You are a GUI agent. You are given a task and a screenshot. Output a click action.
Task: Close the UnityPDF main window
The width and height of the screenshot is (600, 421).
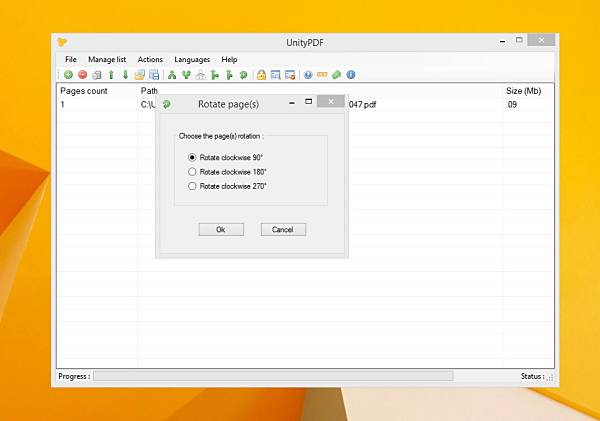541,40
